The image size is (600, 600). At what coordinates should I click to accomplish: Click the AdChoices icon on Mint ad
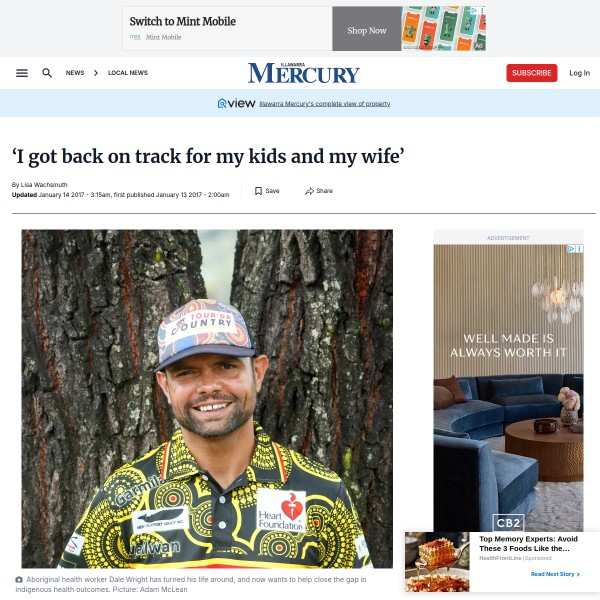474,10
